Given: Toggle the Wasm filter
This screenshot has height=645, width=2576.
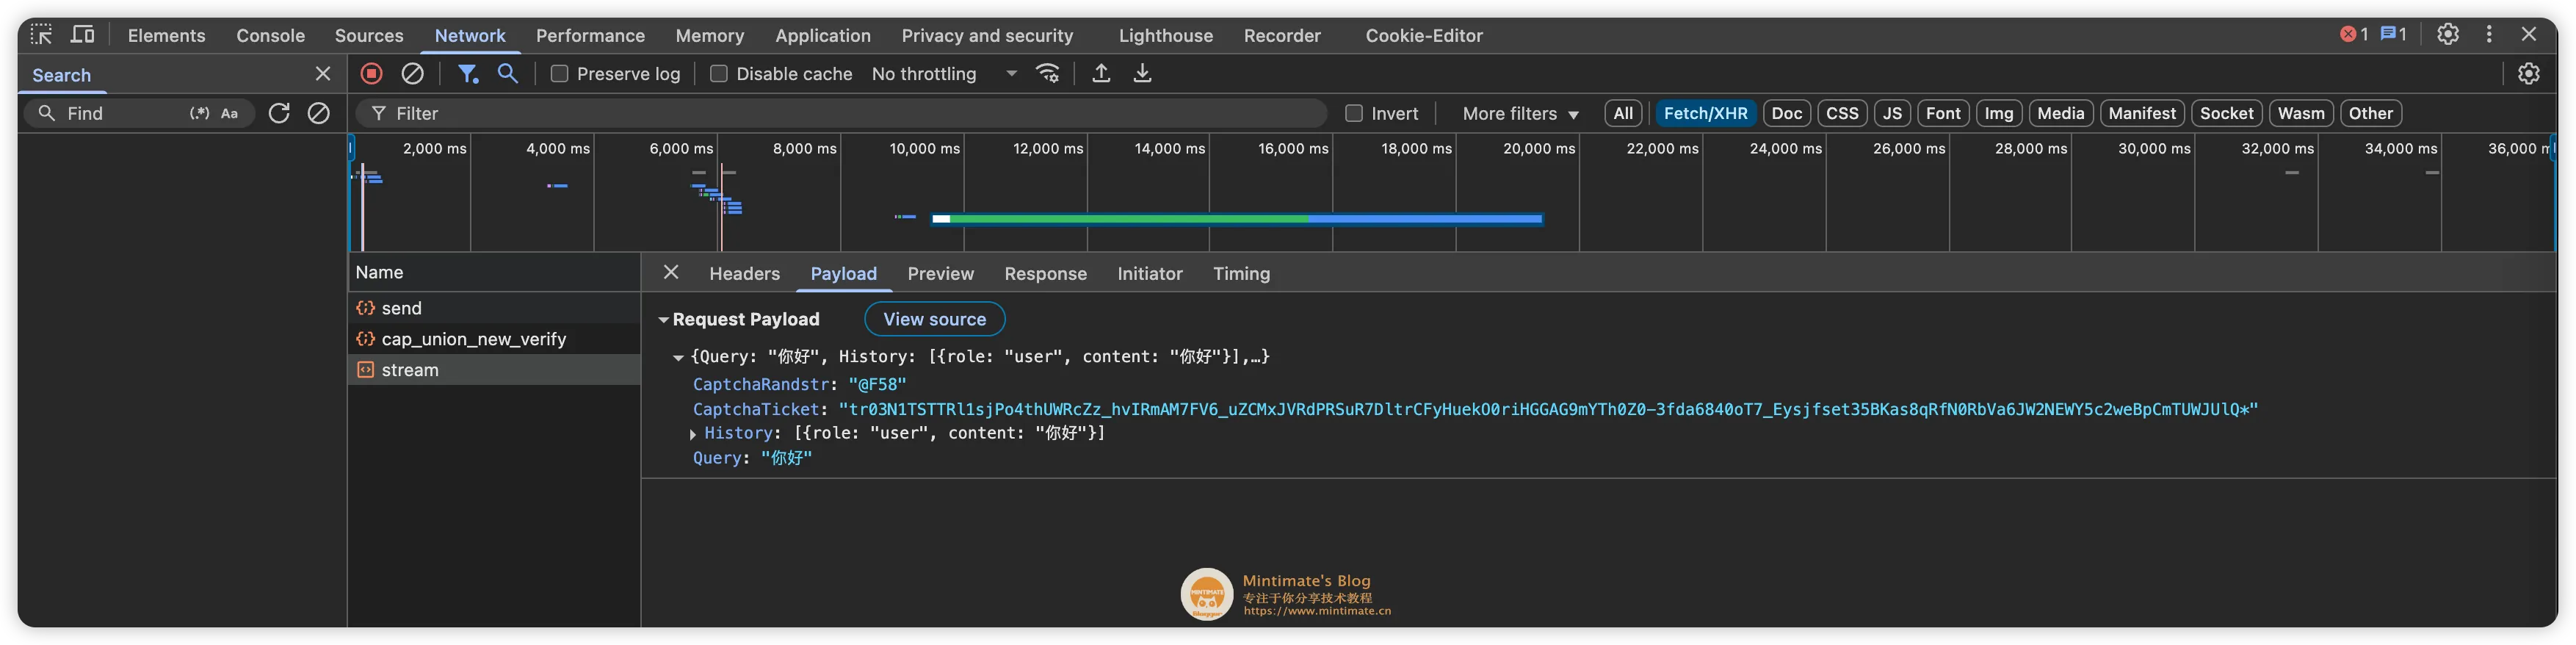Looking at the screenshot, I should pos(2301,113).
